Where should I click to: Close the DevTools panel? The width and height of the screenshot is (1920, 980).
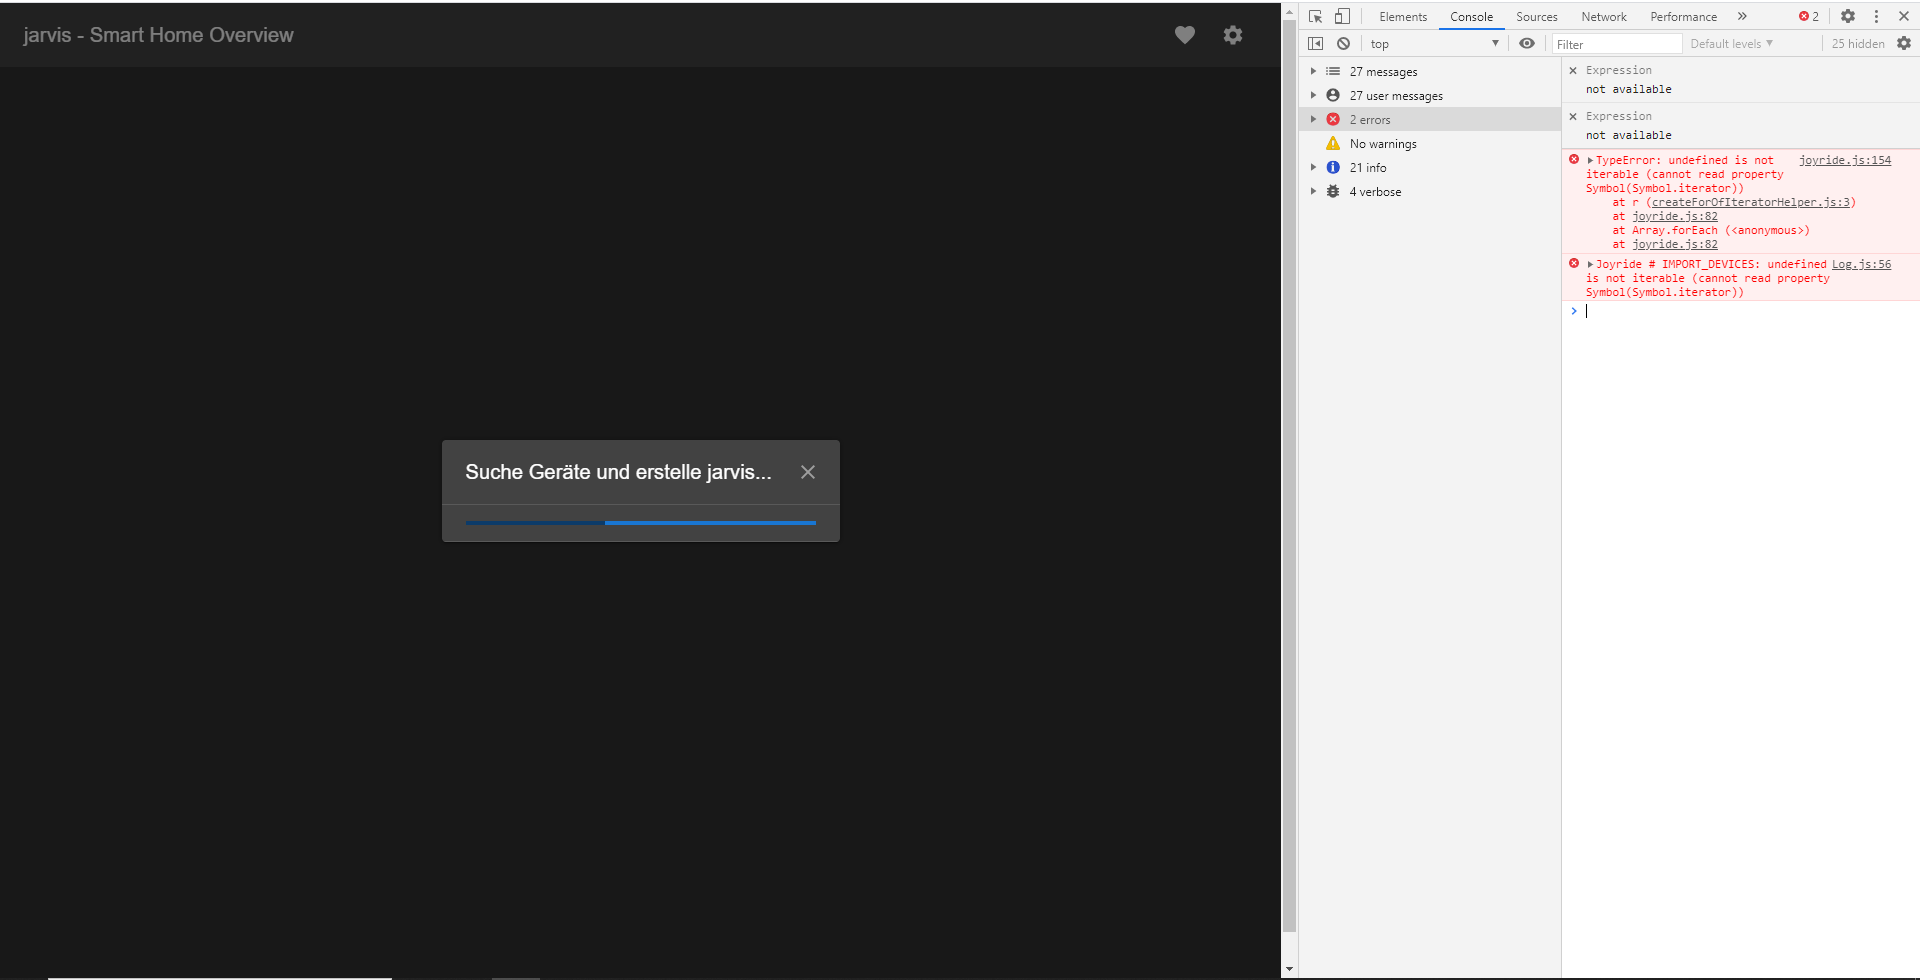[1904, 16]
